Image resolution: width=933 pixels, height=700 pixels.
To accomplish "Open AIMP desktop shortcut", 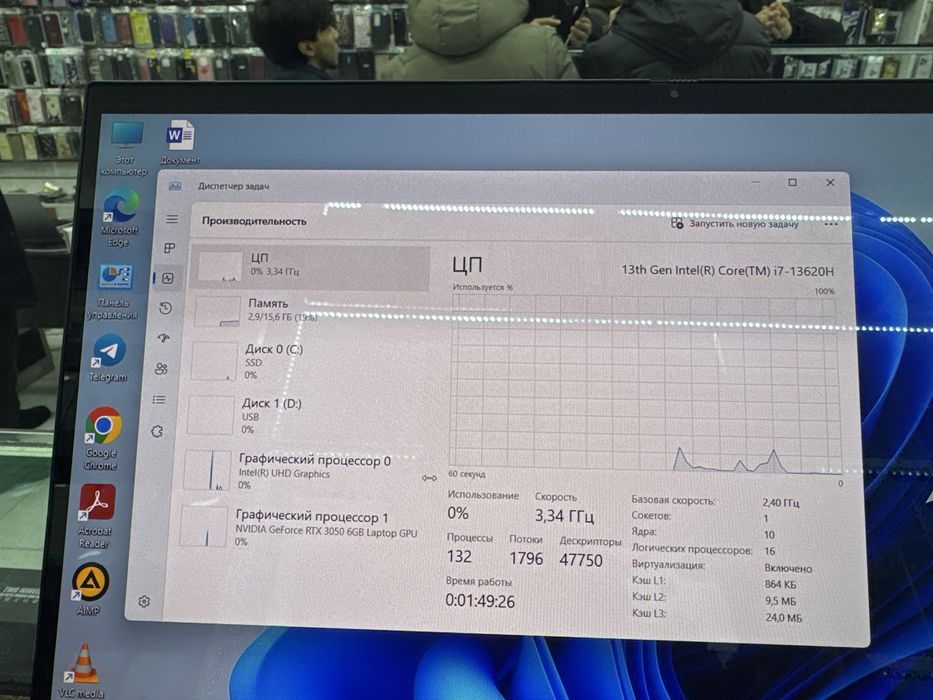I will (x=89, y=588).
